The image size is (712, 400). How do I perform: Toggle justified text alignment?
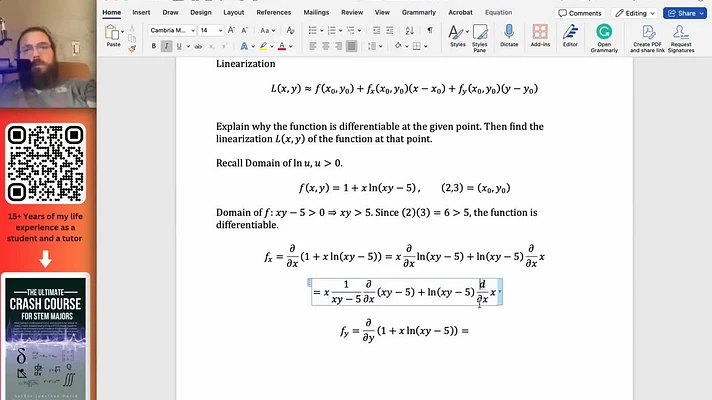click(x=351, y=46)
